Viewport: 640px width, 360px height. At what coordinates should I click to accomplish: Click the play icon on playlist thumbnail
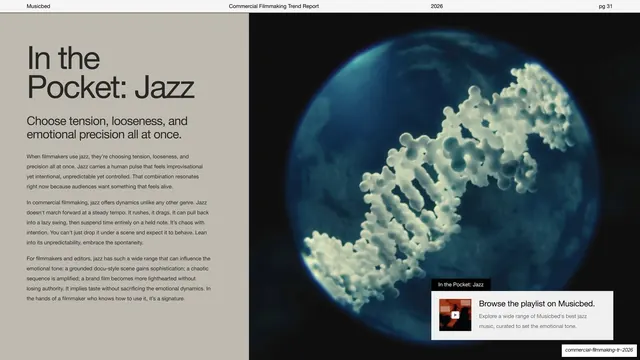[x=455, y=315]
